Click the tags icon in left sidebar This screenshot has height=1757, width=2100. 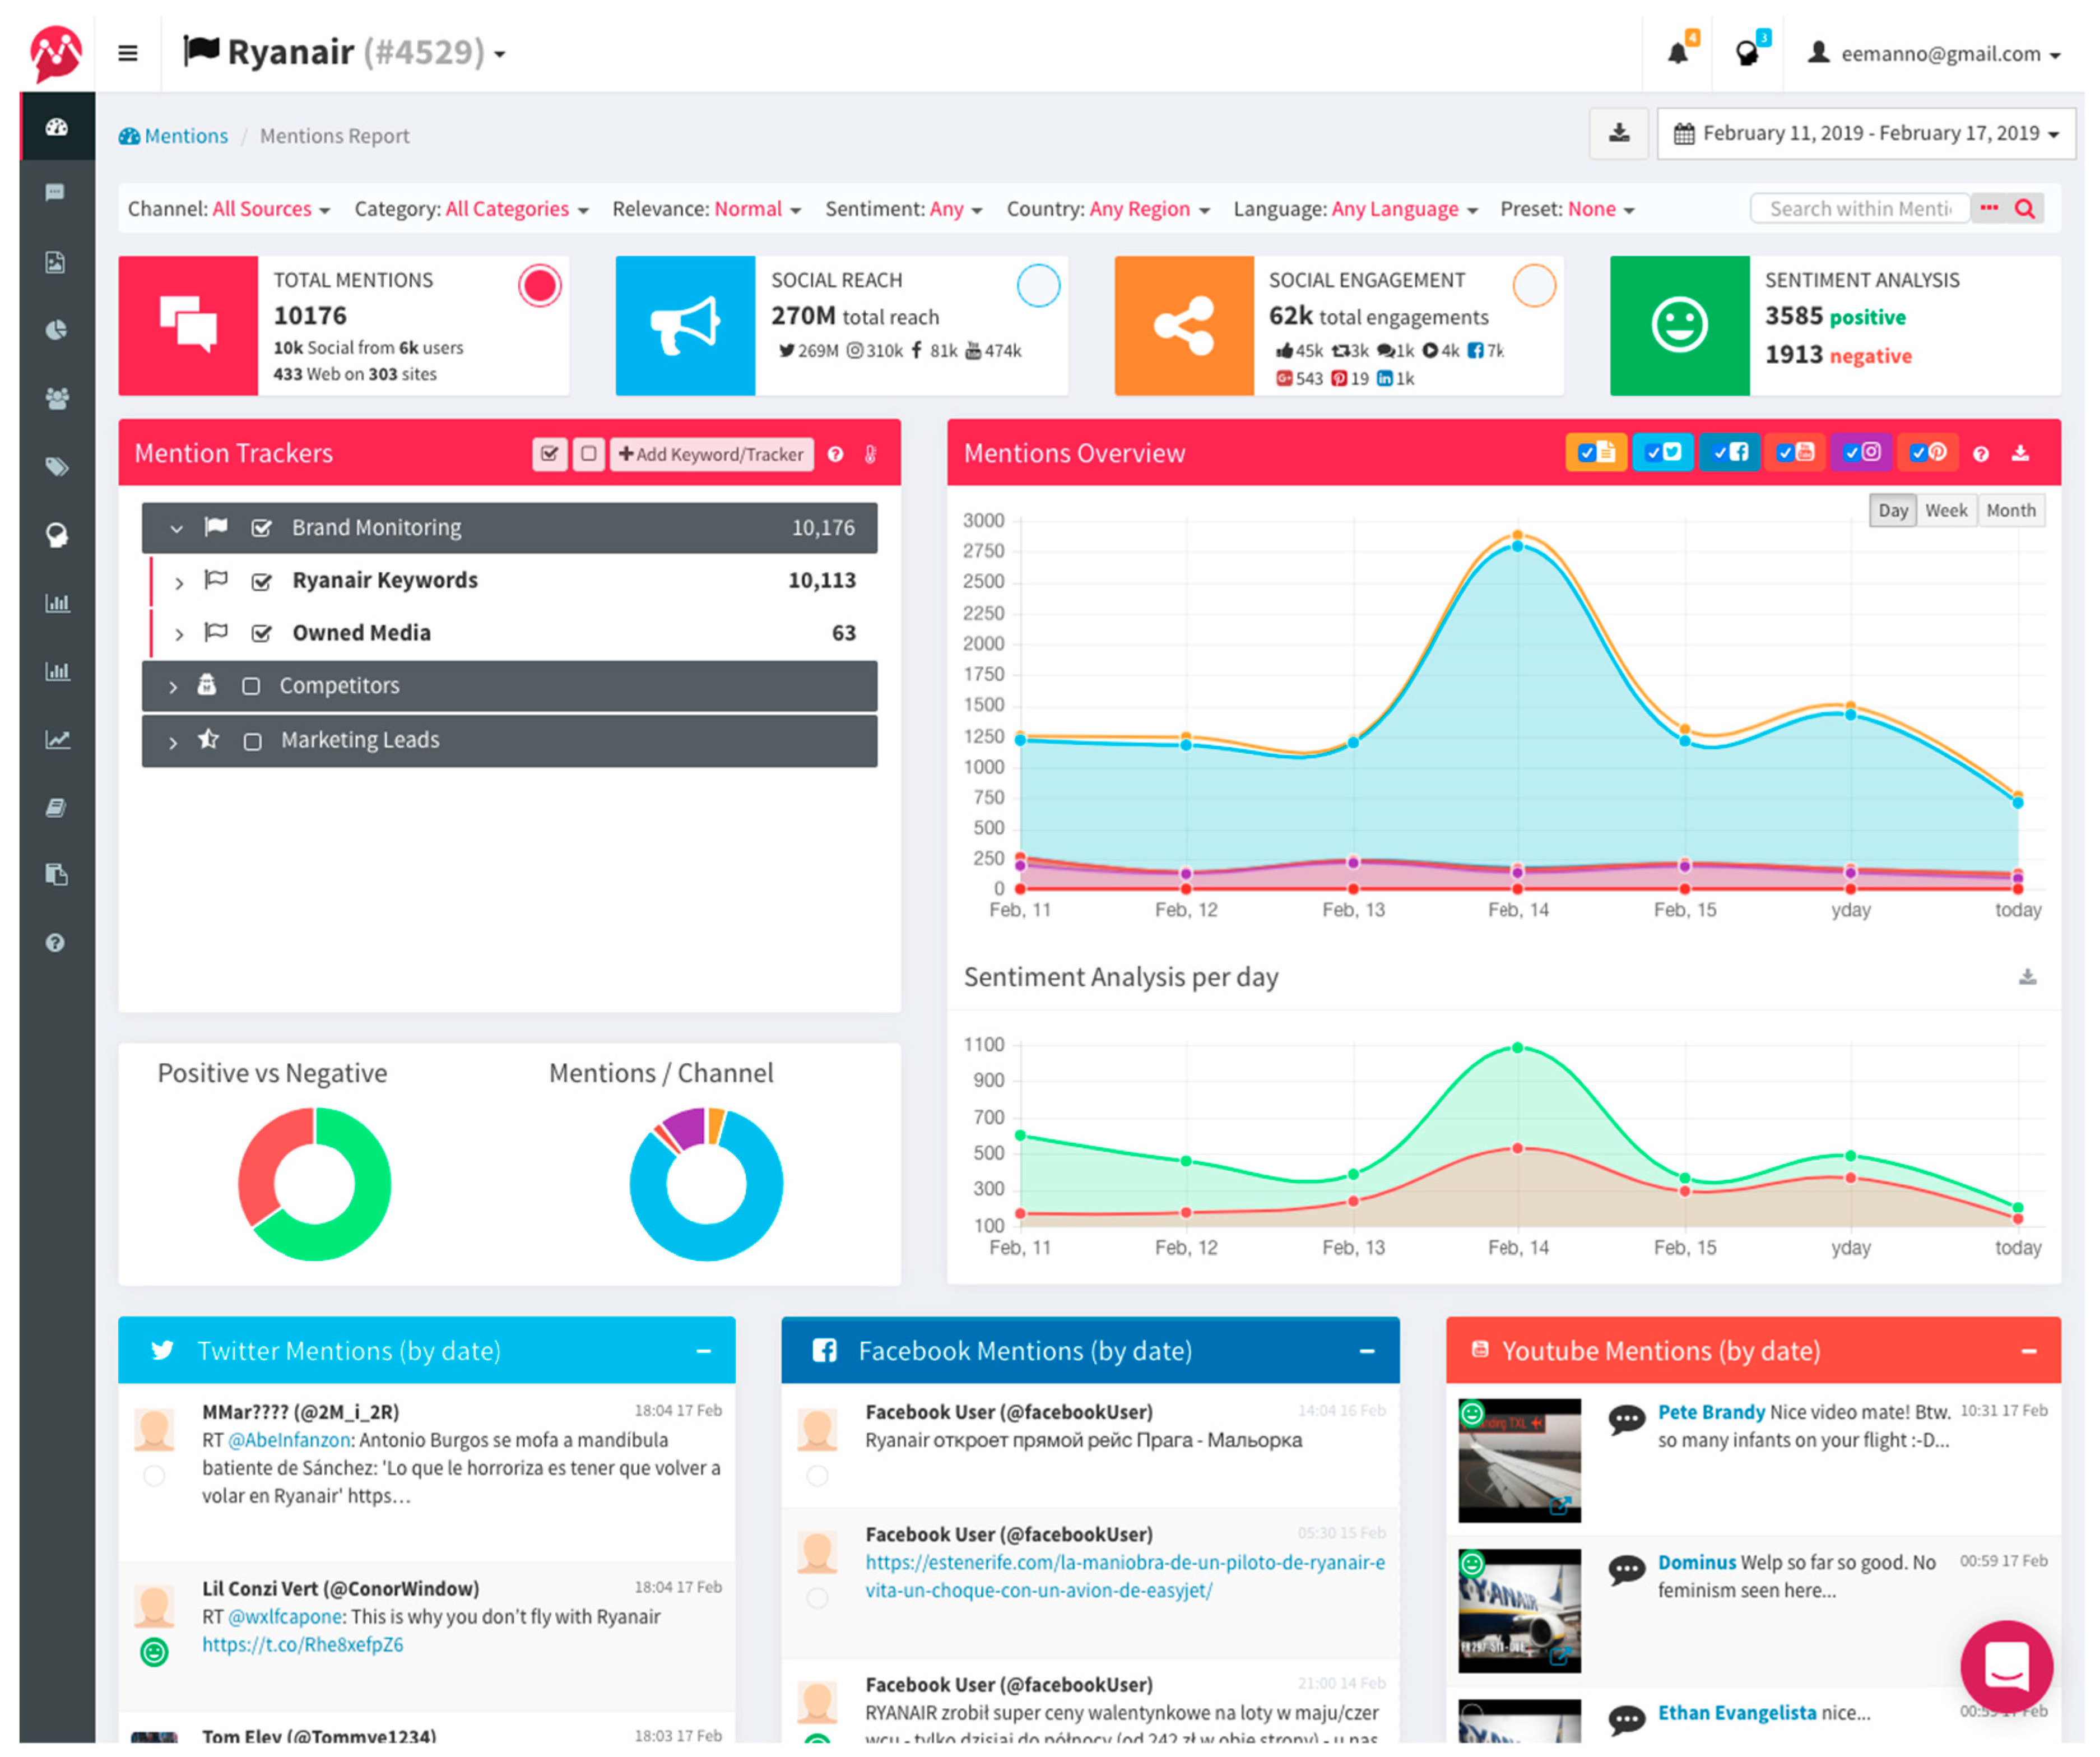(57, 467)
